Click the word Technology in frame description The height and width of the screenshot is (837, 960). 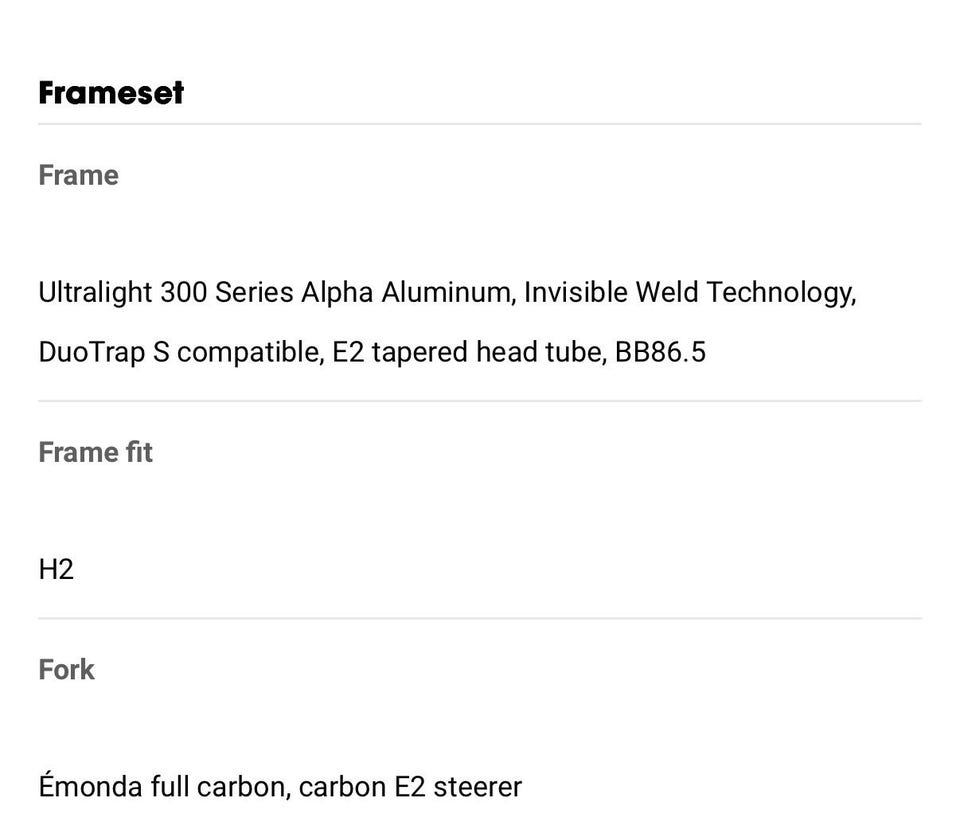click(x=780, y=294)
